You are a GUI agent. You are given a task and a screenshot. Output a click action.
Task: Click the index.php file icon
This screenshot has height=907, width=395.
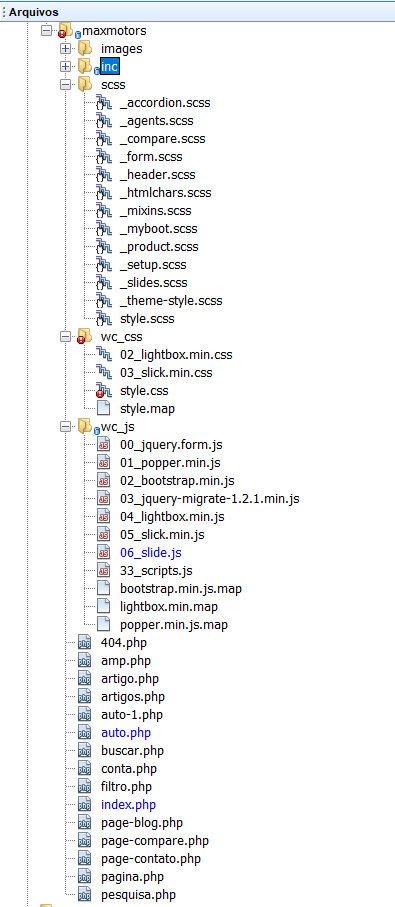[85, 804]
